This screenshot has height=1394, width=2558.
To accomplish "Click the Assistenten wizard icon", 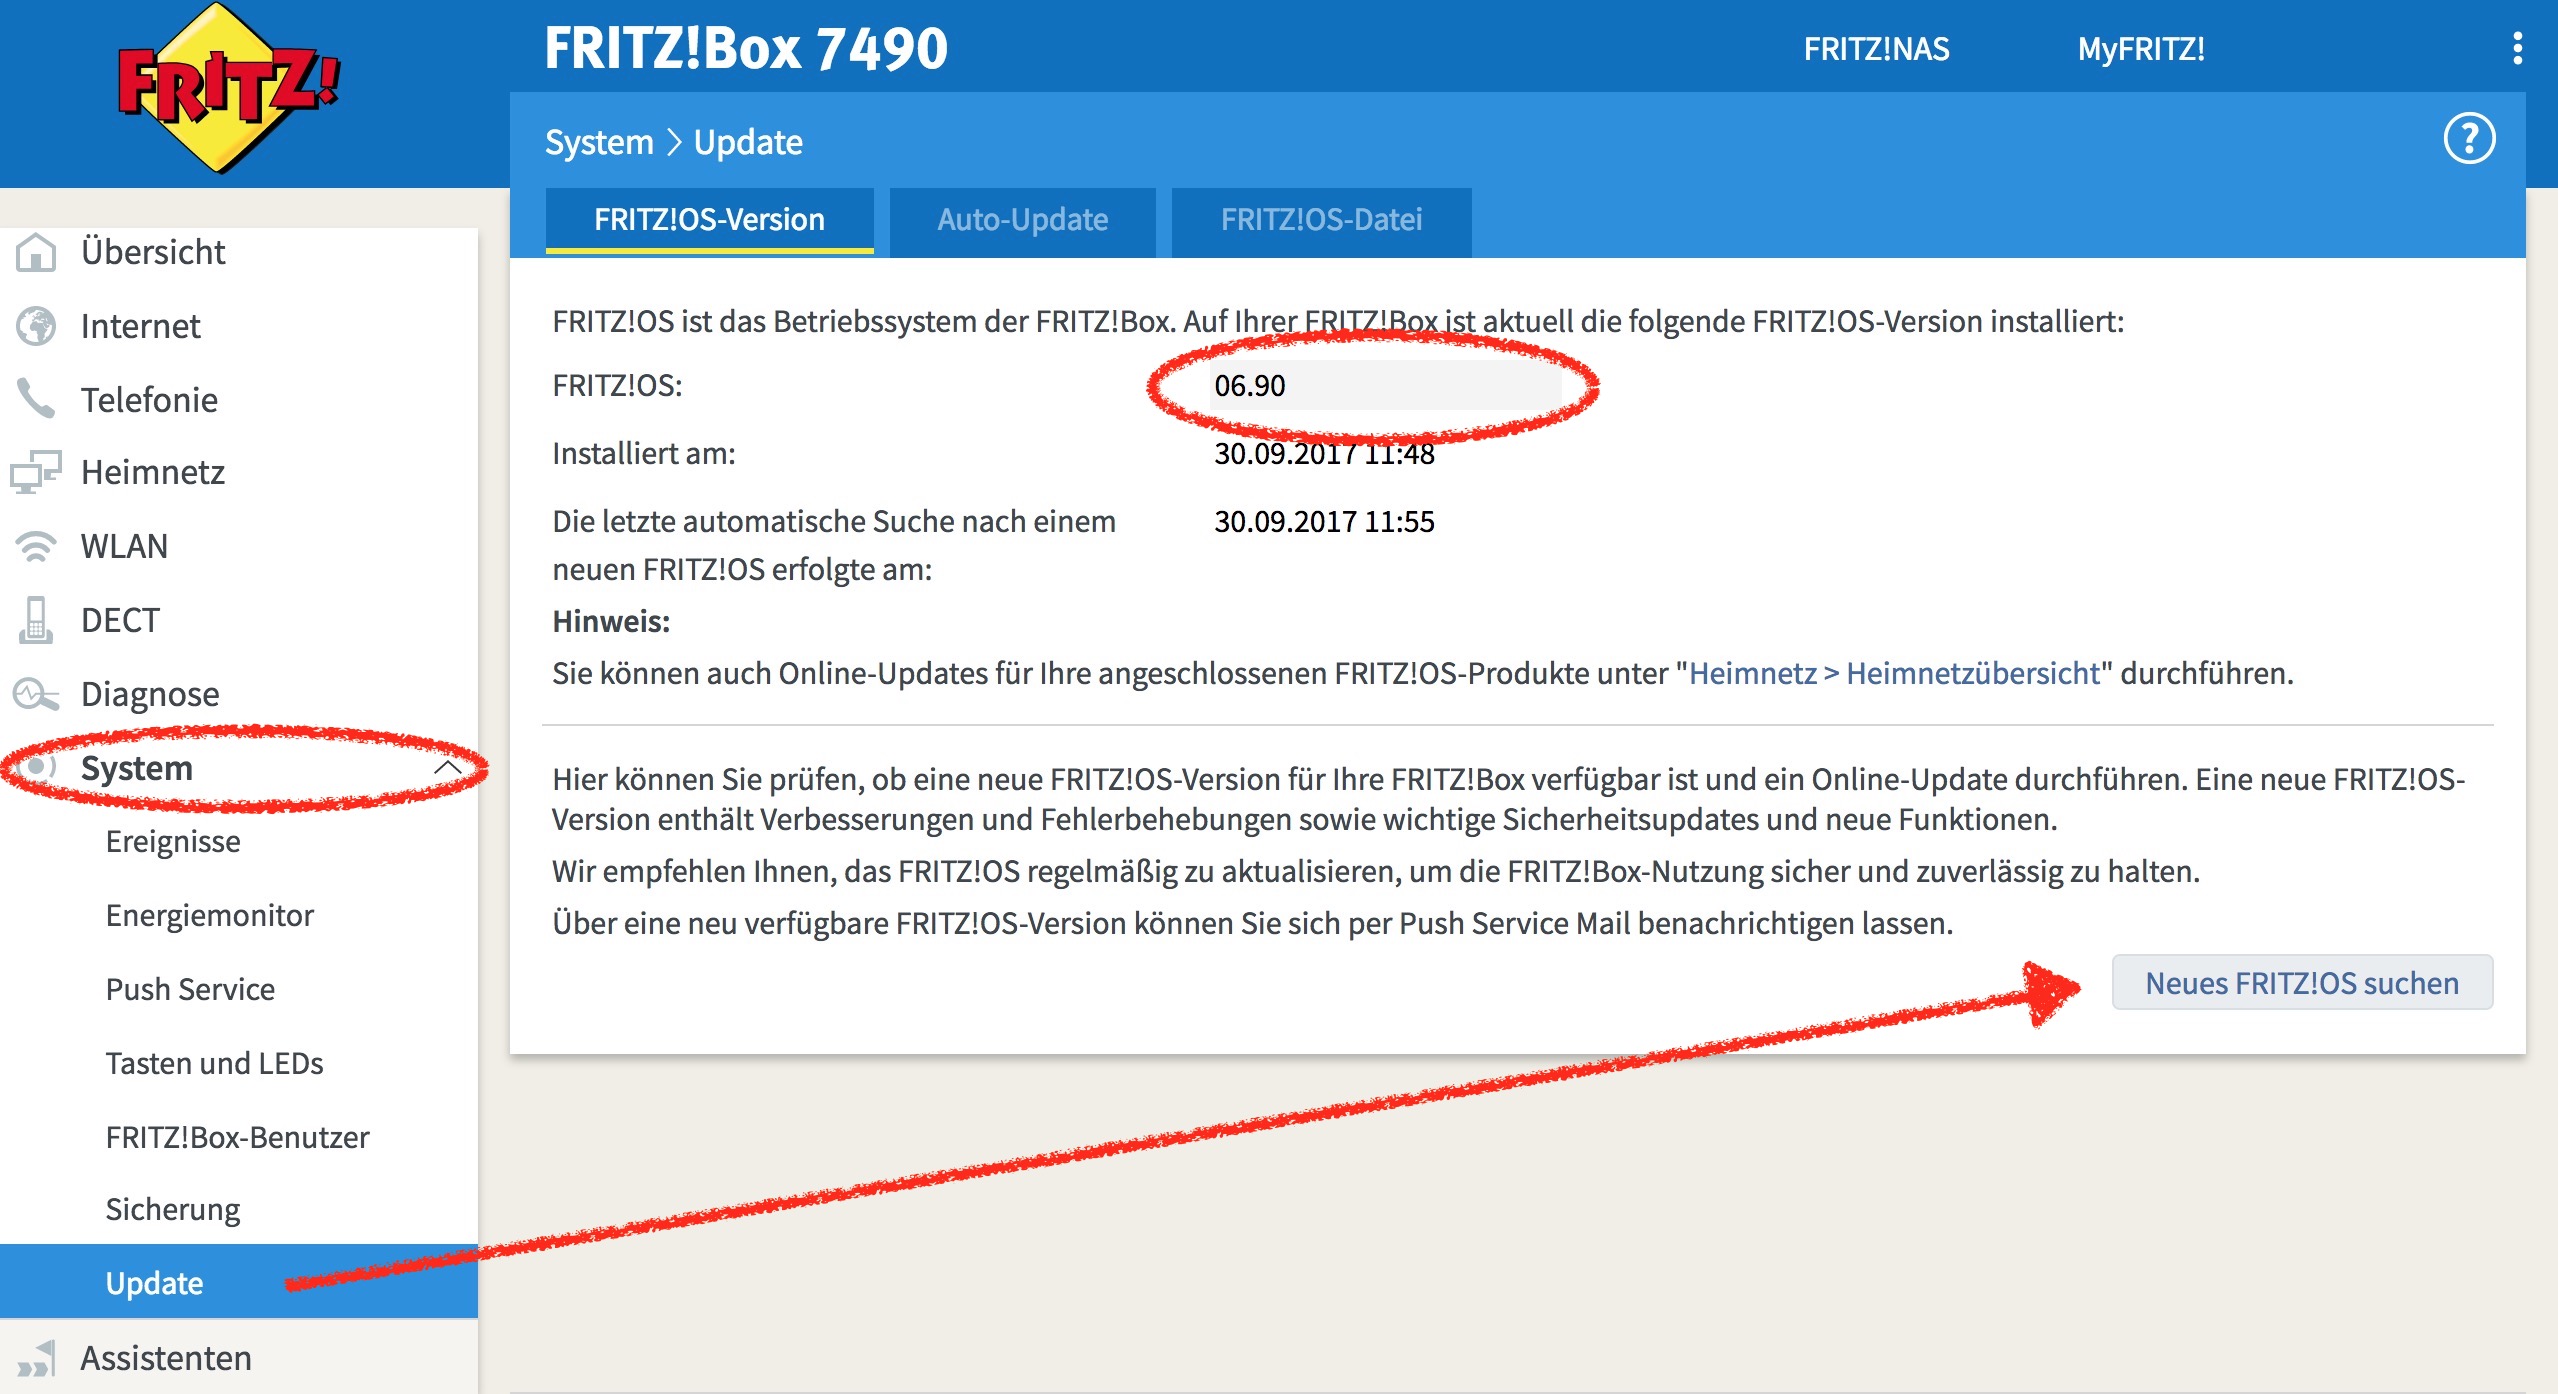I will 36,1358.
